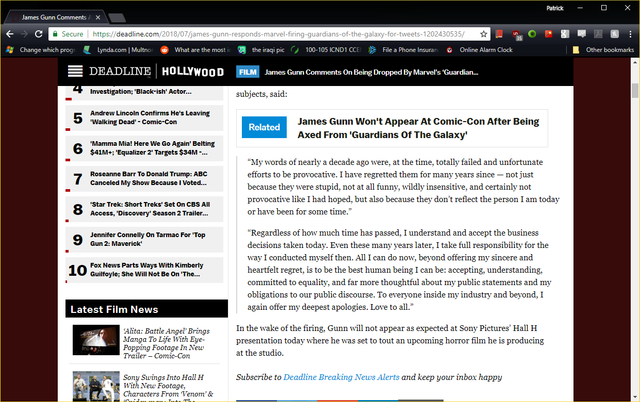Image resolution: width=640 pixels, height=402 pixels.
Task: Expand the Other bookmarks folder
Action: click(x=603, y=50)
